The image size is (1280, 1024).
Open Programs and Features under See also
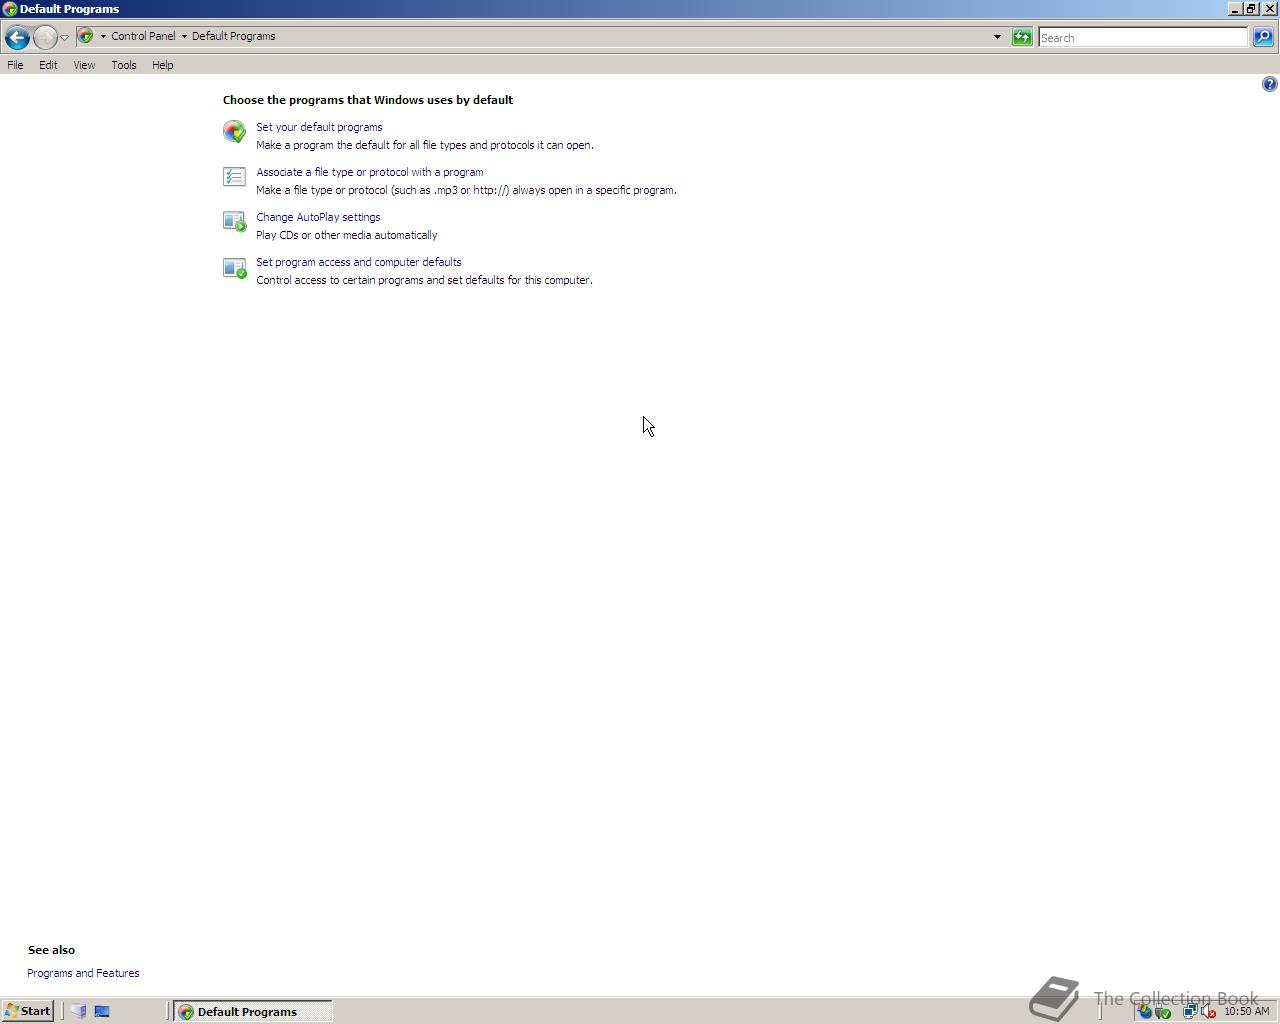(x=83, y=973)
